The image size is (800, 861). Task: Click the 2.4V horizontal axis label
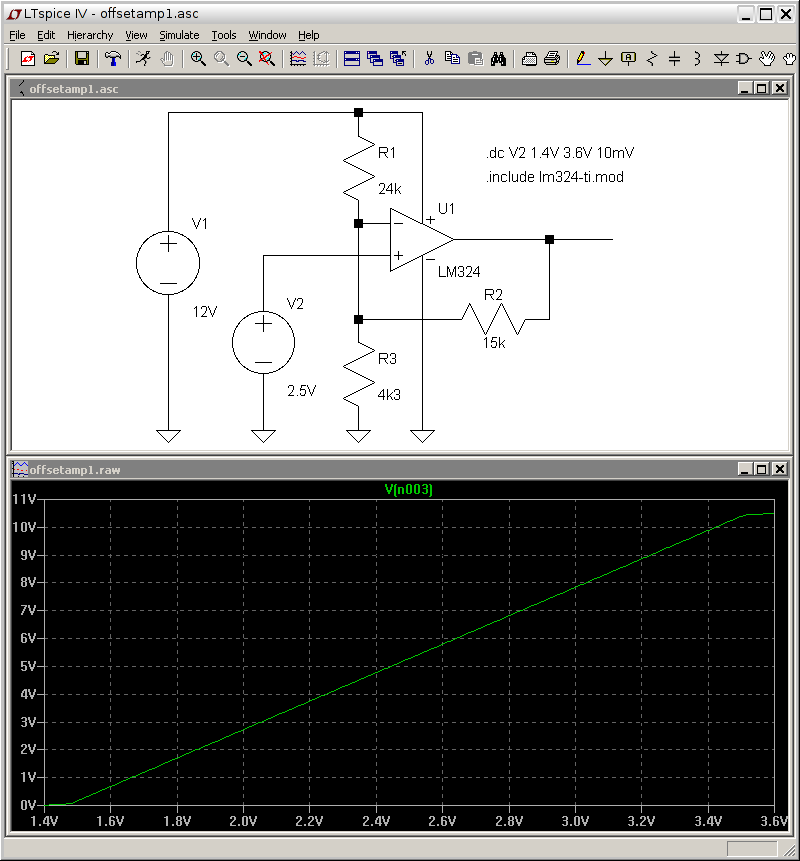click(376, 821)
